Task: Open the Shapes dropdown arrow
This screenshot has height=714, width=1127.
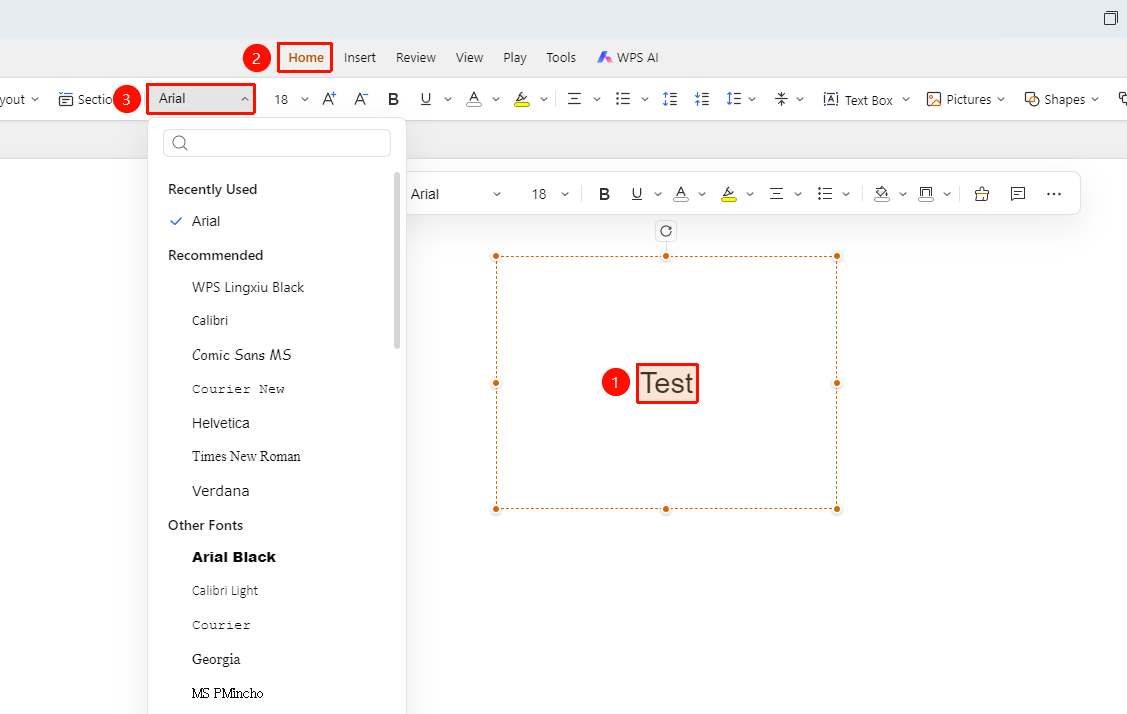Action: [x=1095, y=99]
